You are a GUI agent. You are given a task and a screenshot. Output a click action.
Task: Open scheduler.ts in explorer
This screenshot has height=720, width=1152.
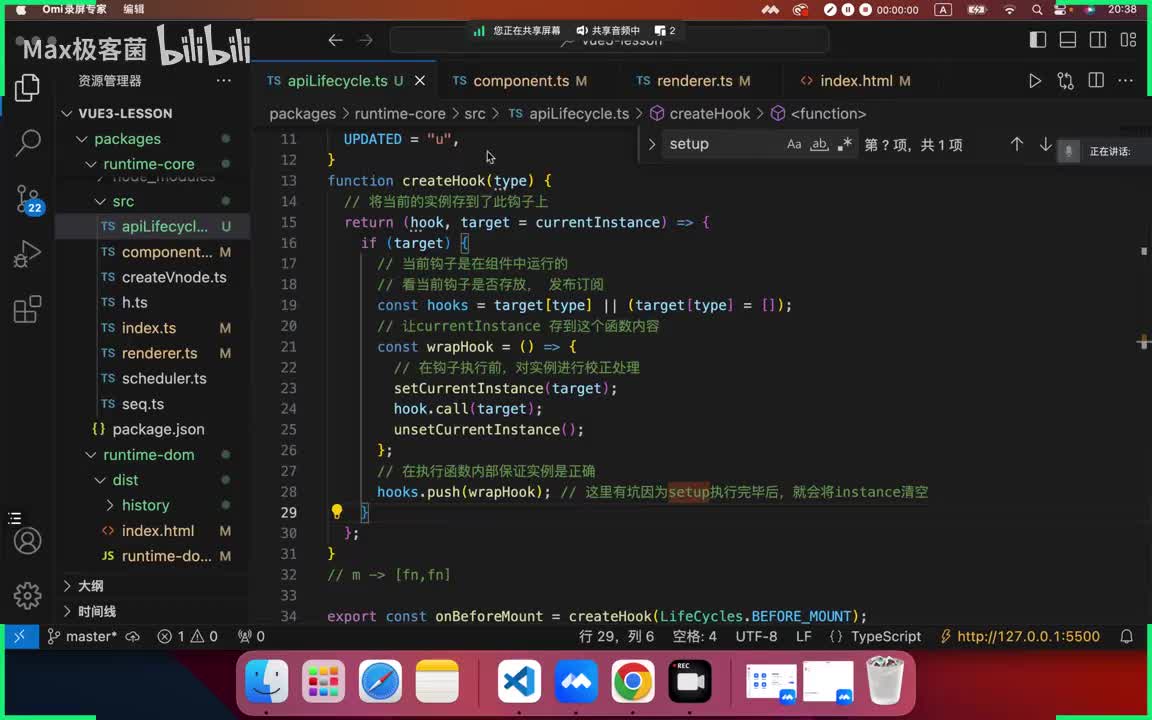(164, 378)
